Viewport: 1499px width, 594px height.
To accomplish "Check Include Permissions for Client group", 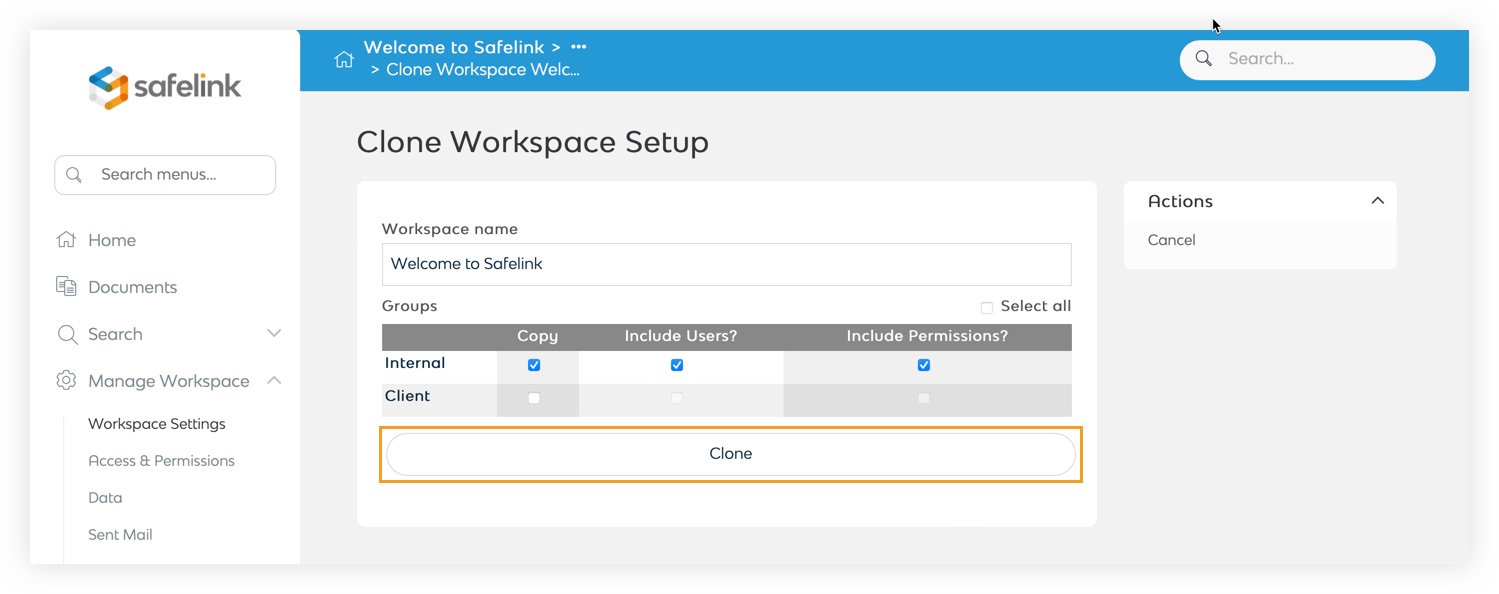I will 924,398.
